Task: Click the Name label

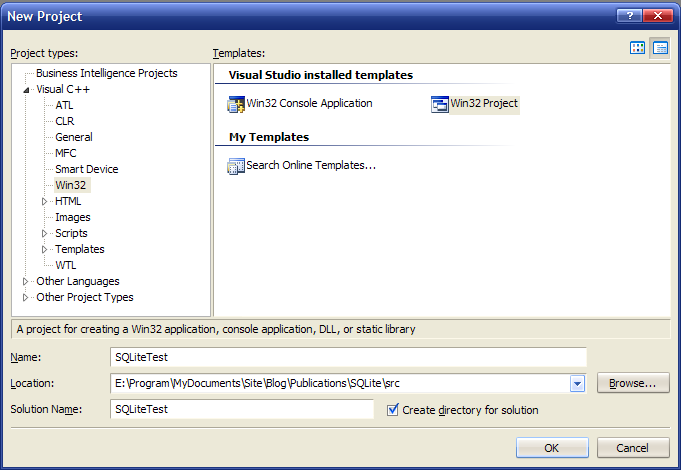Action: coord(26,357)
